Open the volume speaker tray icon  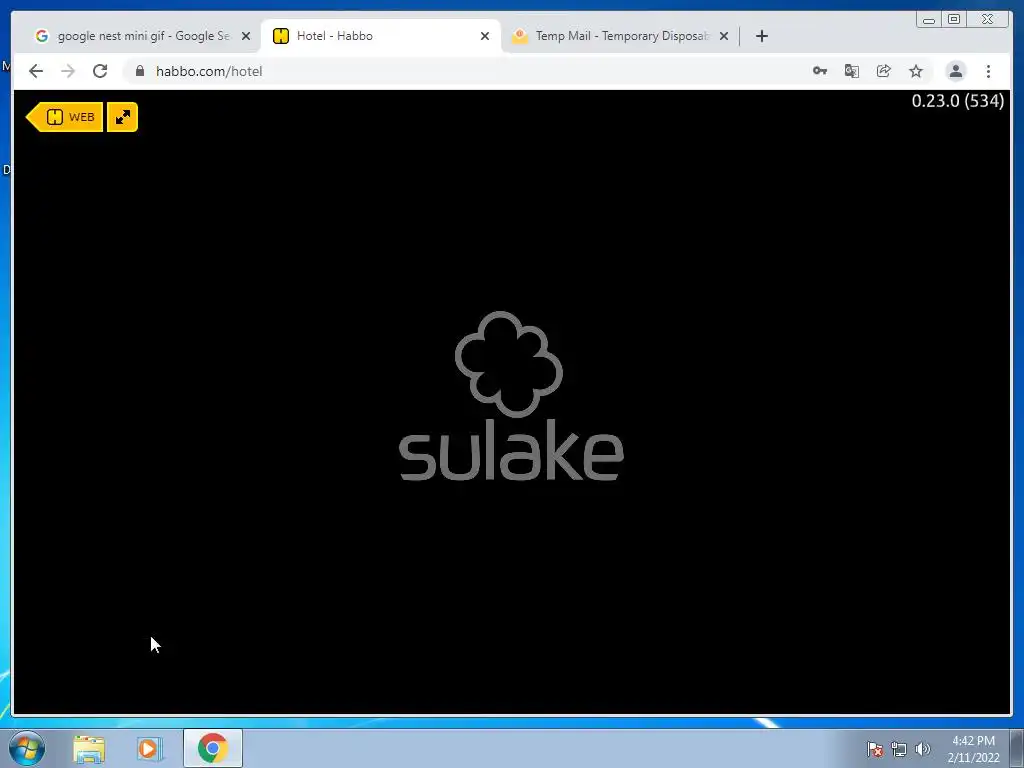tap(923, 749)
